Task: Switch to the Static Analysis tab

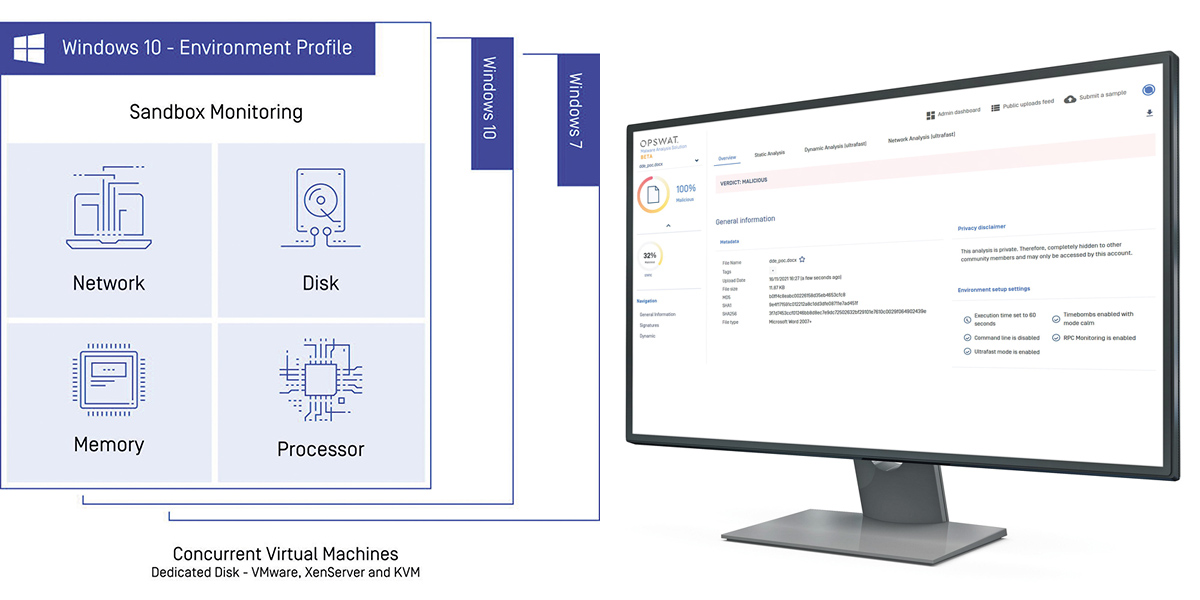Action: pos(769,153)
